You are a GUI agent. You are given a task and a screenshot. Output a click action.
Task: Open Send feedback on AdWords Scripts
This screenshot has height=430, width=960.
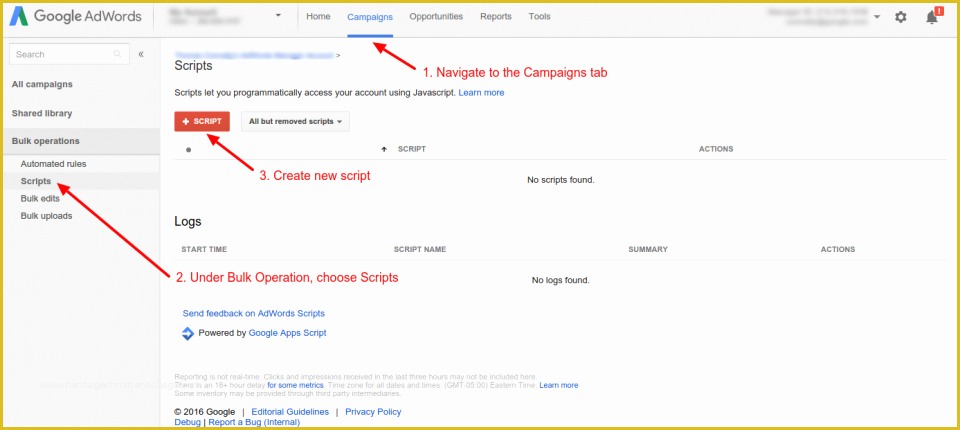point(253,313)
